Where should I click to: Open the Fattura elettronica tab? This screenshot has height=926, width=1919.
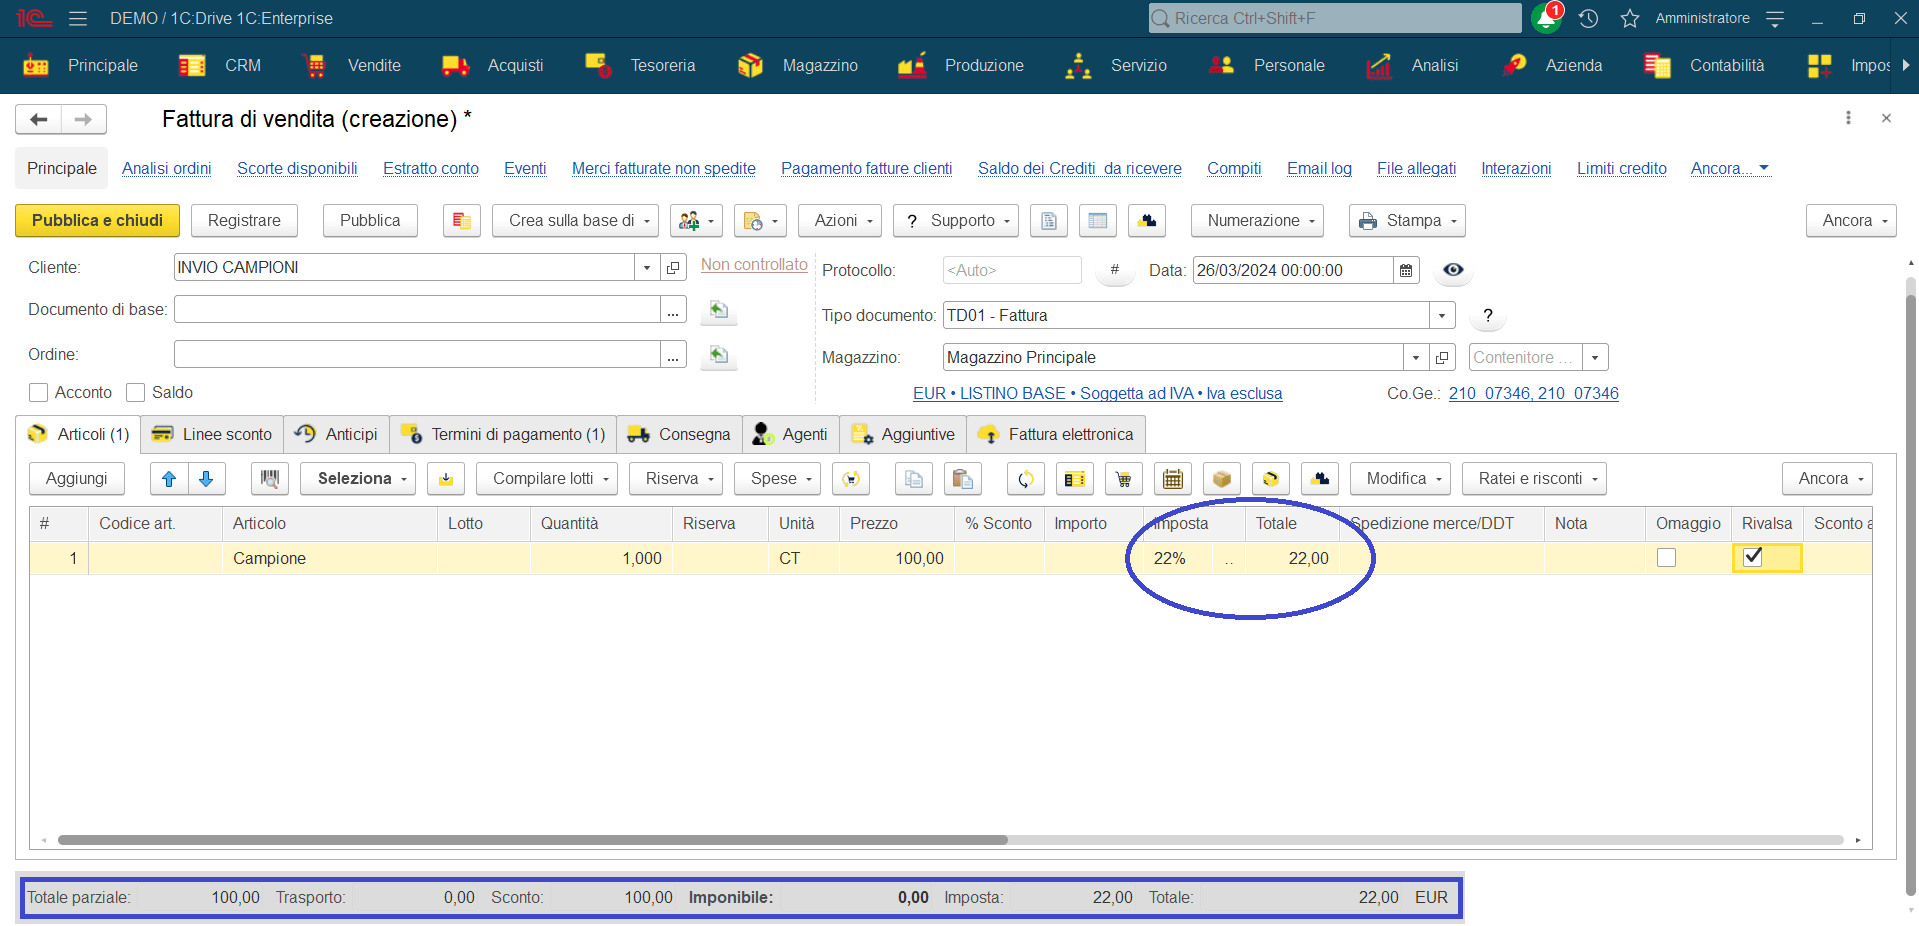(x=1056, y=434)
